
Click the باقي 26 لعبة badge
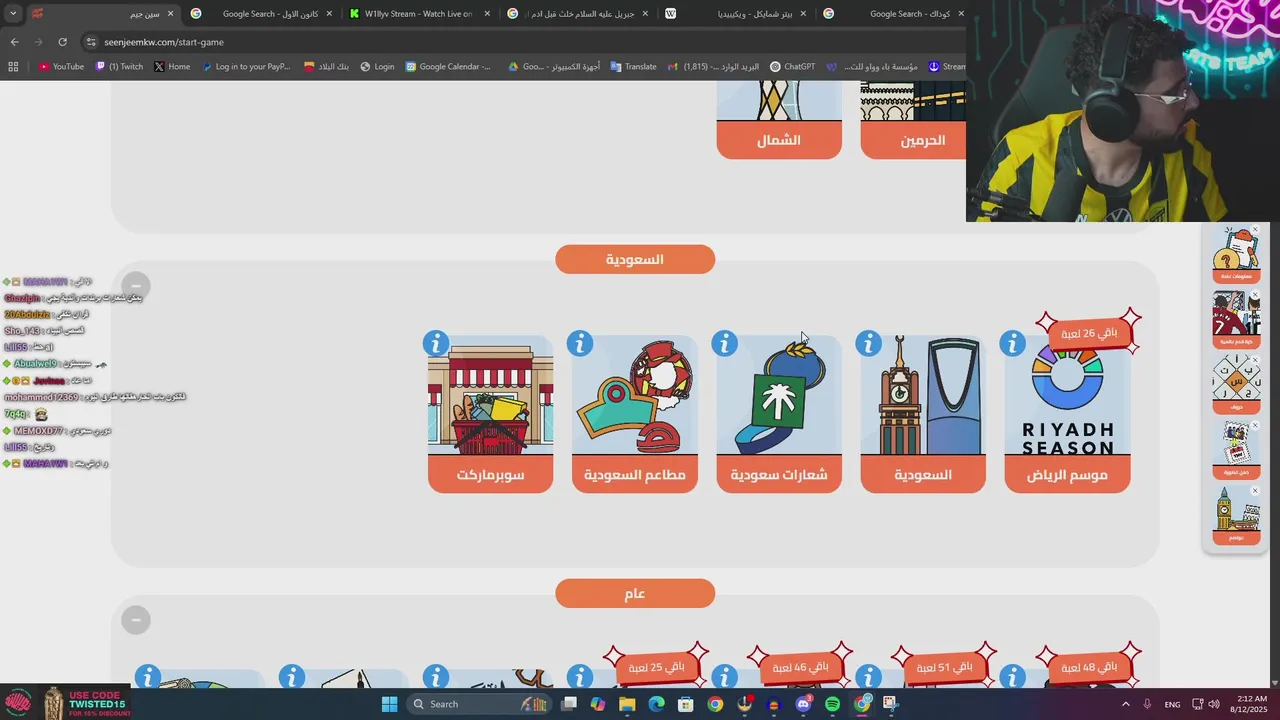click(x=1089, y=333)
